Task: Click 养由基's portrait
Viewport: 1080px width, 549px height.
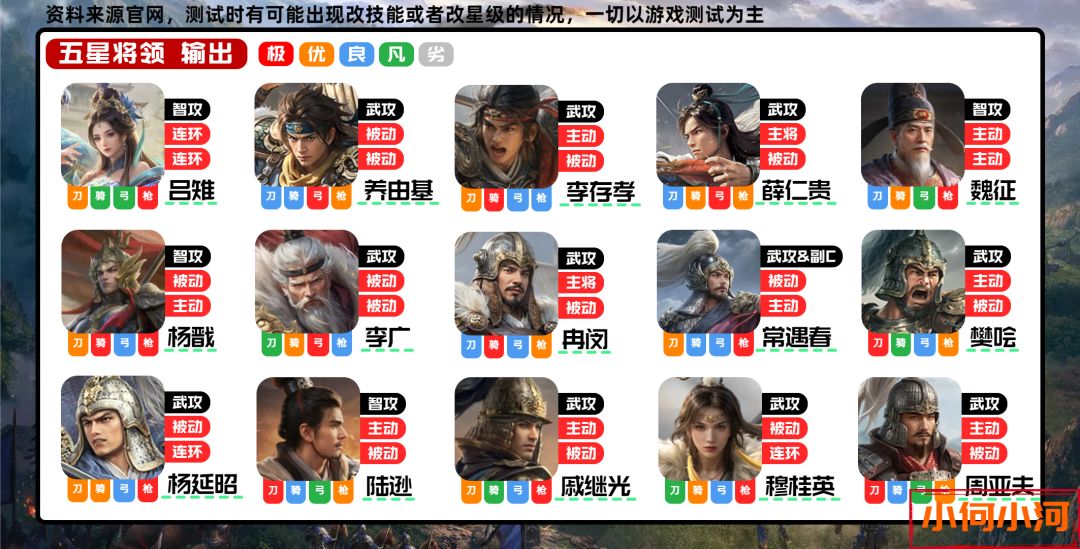Action: [307, 134]
